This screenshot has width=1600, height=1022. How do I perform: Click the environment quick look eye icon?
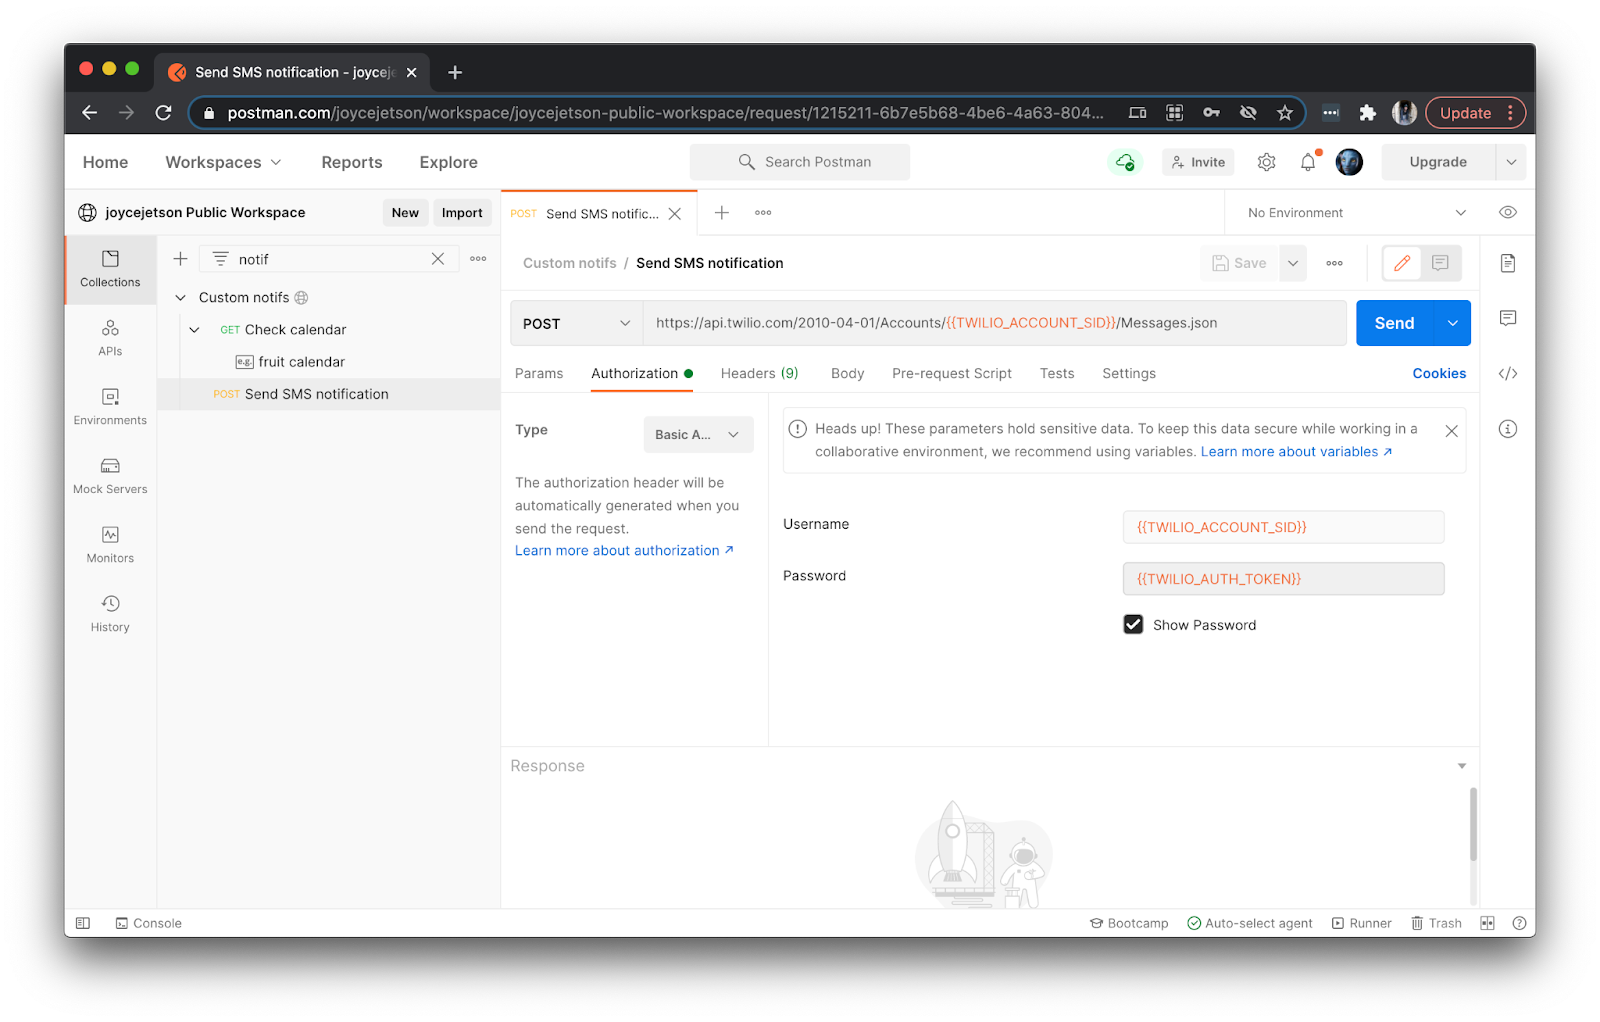coord(1508,212)
